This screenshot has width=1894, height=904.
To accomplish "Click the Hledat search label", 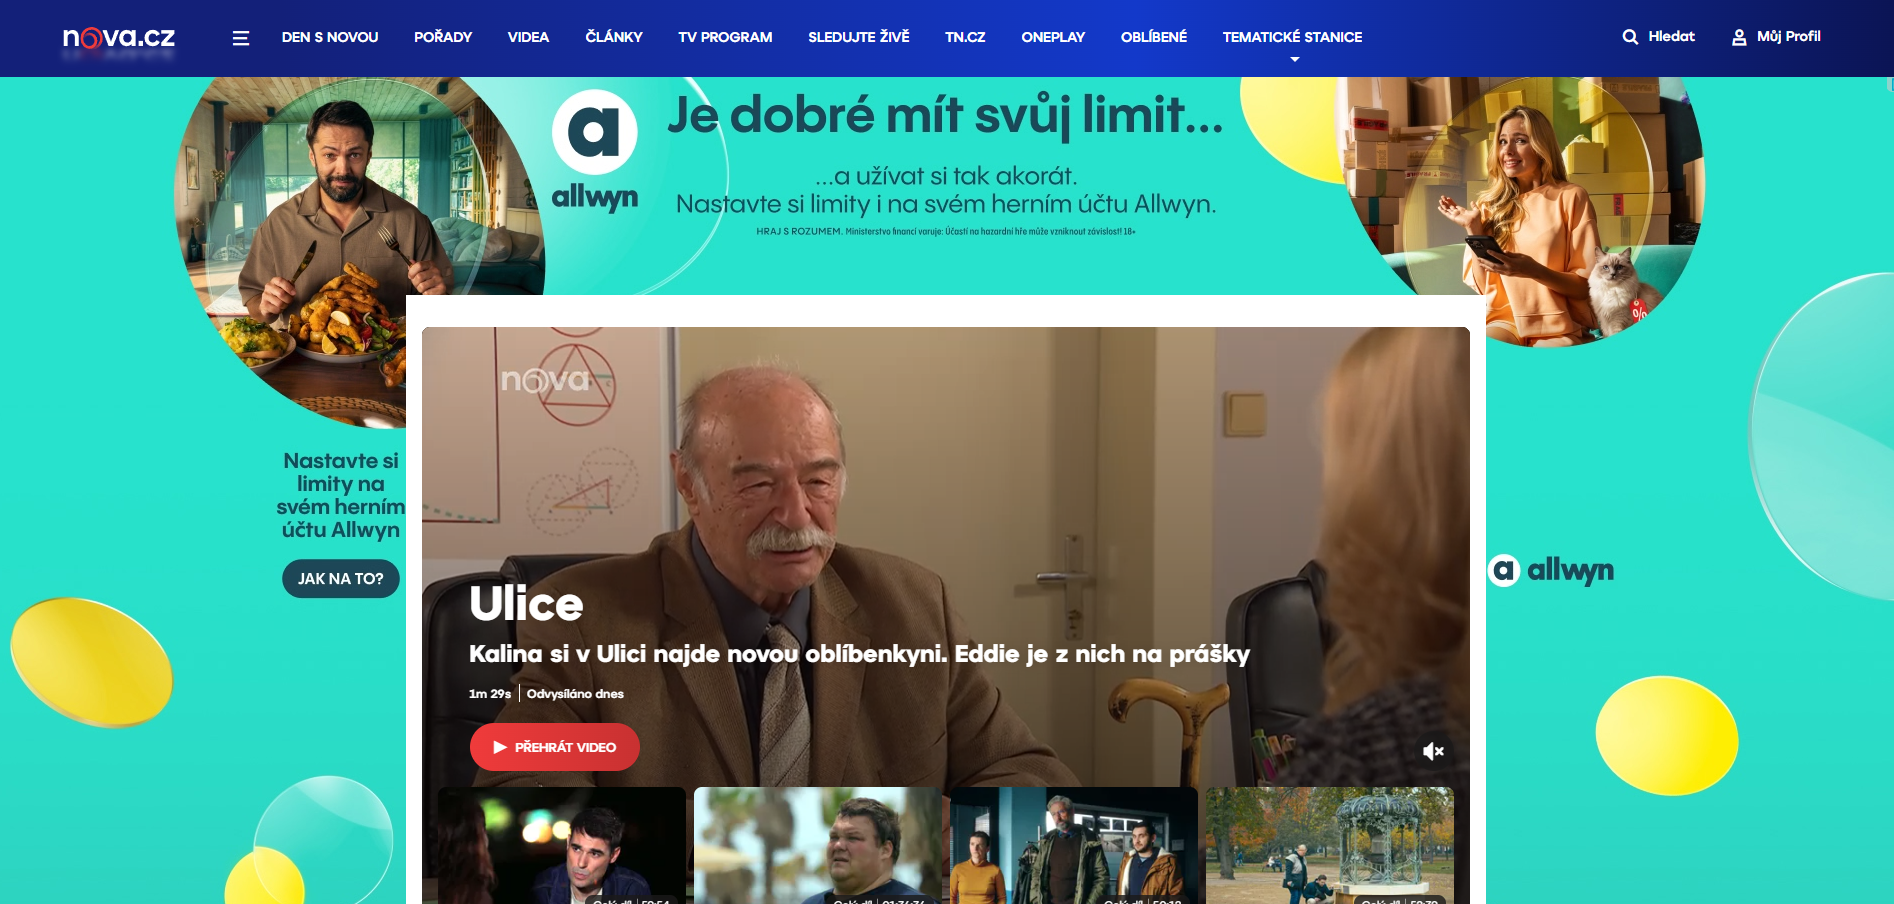I will click(x=1671, y=36).
